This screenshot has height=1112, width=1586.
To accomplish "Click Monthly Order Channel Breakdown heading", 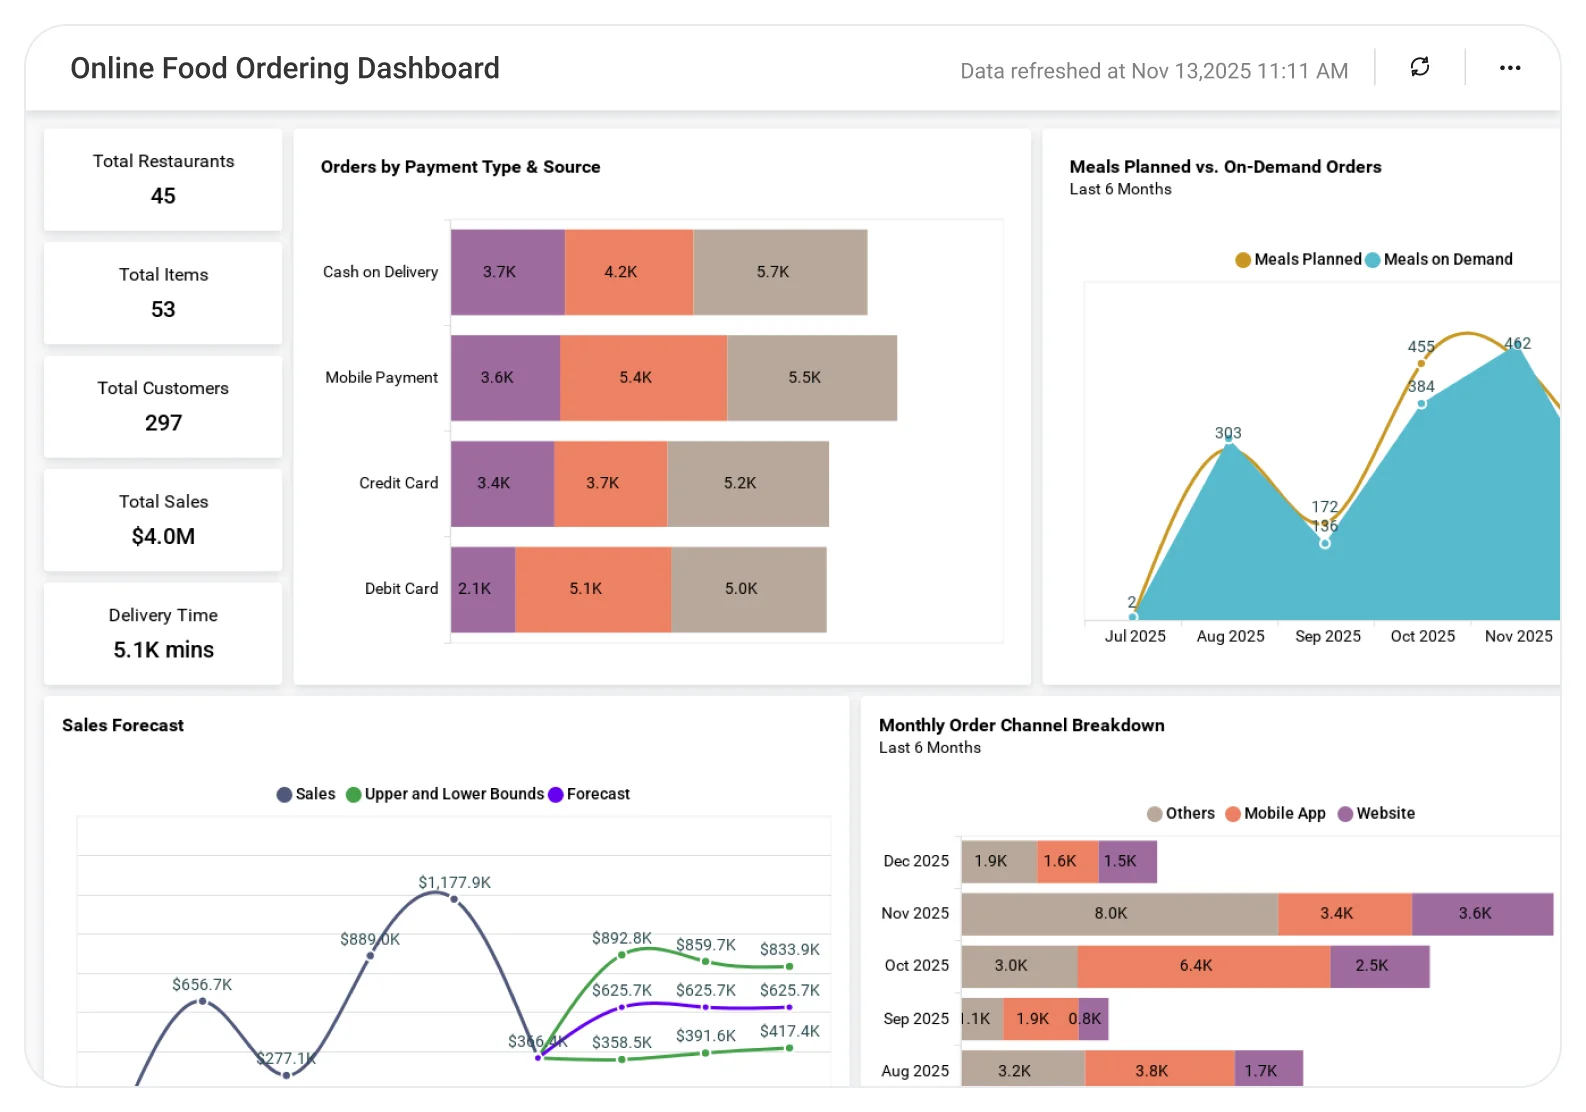I will [x=1022, y=726].
